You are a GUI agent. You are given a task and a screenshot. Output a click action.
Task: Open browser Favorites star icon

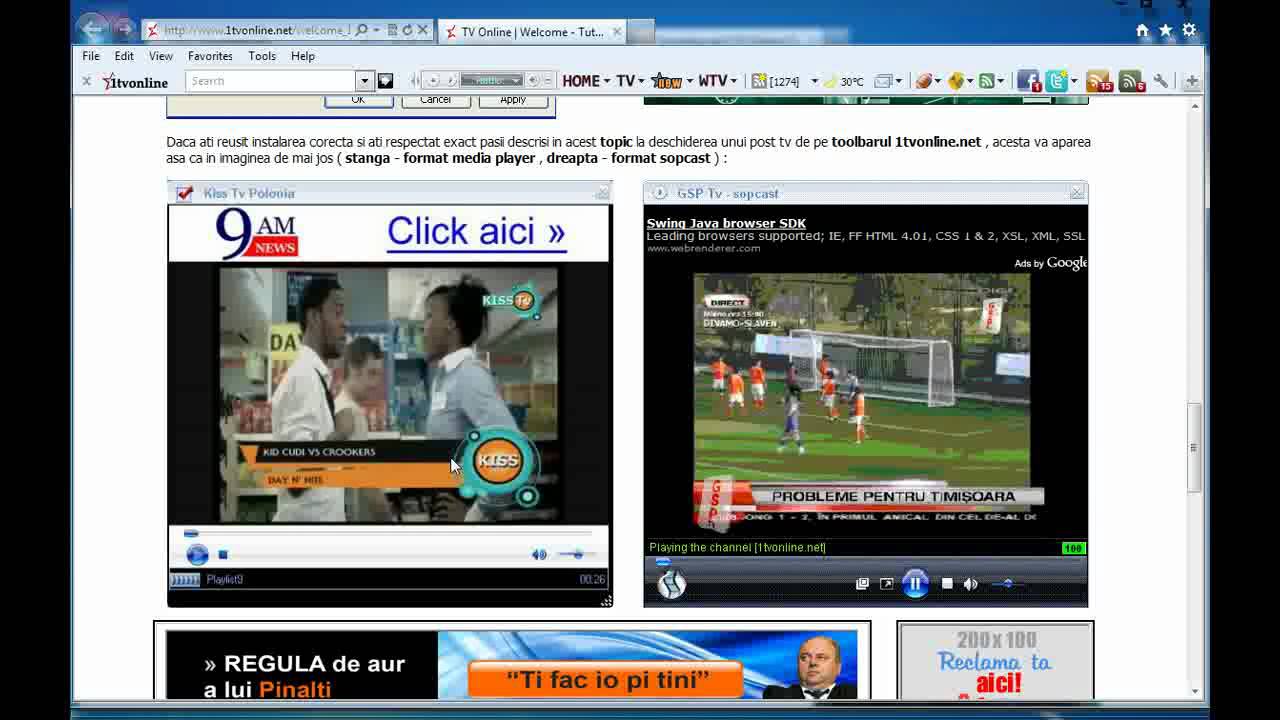(x=1166, y=31)
